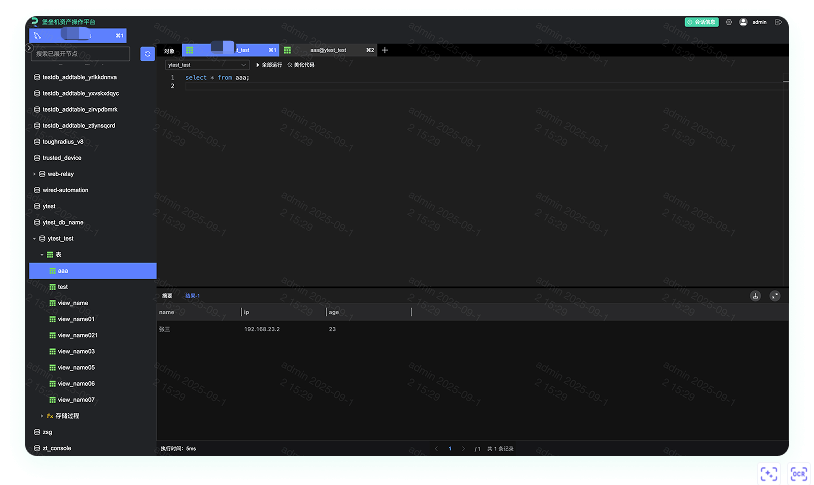Expand the web-relay database node
This screenshot has width=814, height=485.
click(34, 174)
